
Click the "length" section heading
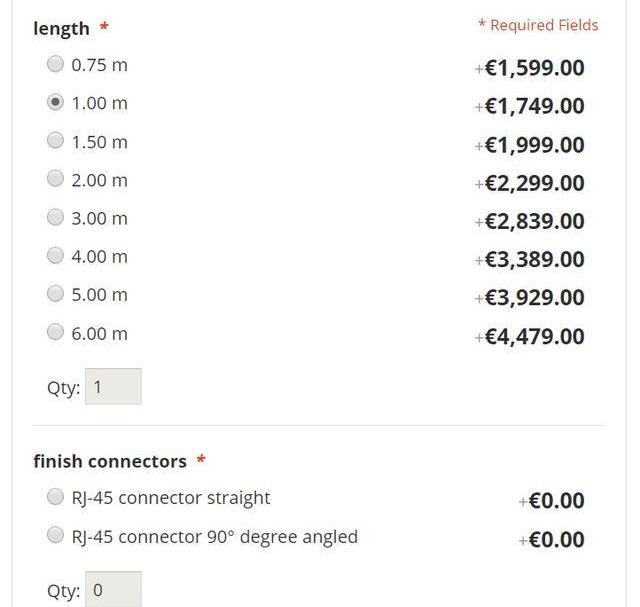point(61,28)
